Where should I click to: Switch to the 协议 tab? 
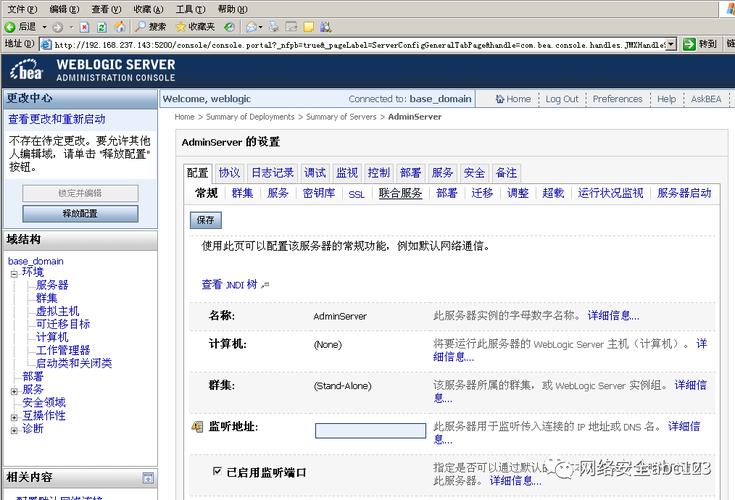click(x=229, y=173)
